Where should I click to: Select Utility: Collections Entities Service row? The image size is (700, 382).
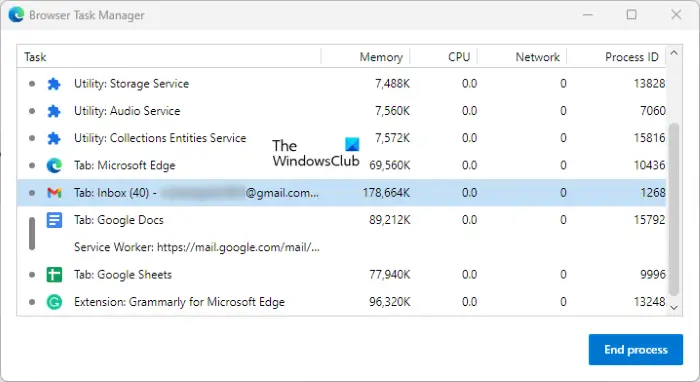[342, 138]
